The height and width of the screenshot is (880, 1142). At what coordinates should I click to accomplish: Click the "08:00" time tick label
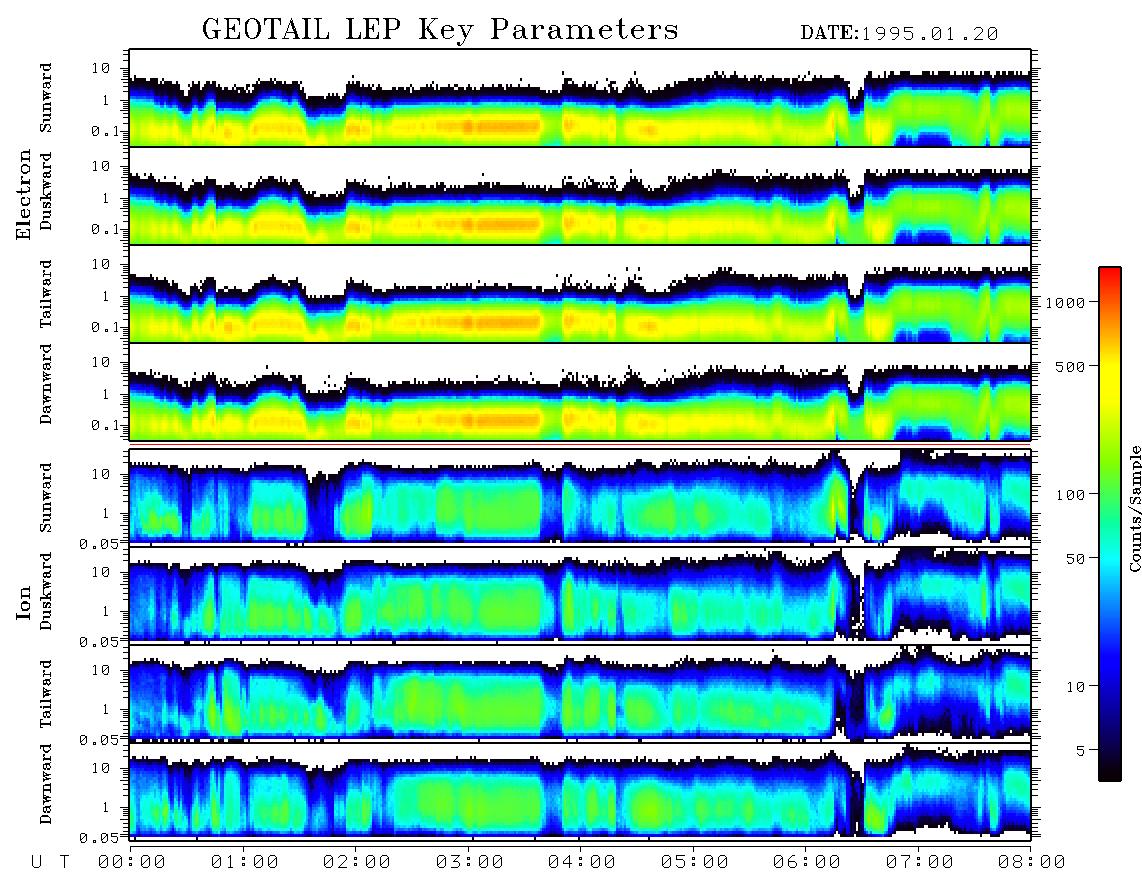pos(1032,863)
